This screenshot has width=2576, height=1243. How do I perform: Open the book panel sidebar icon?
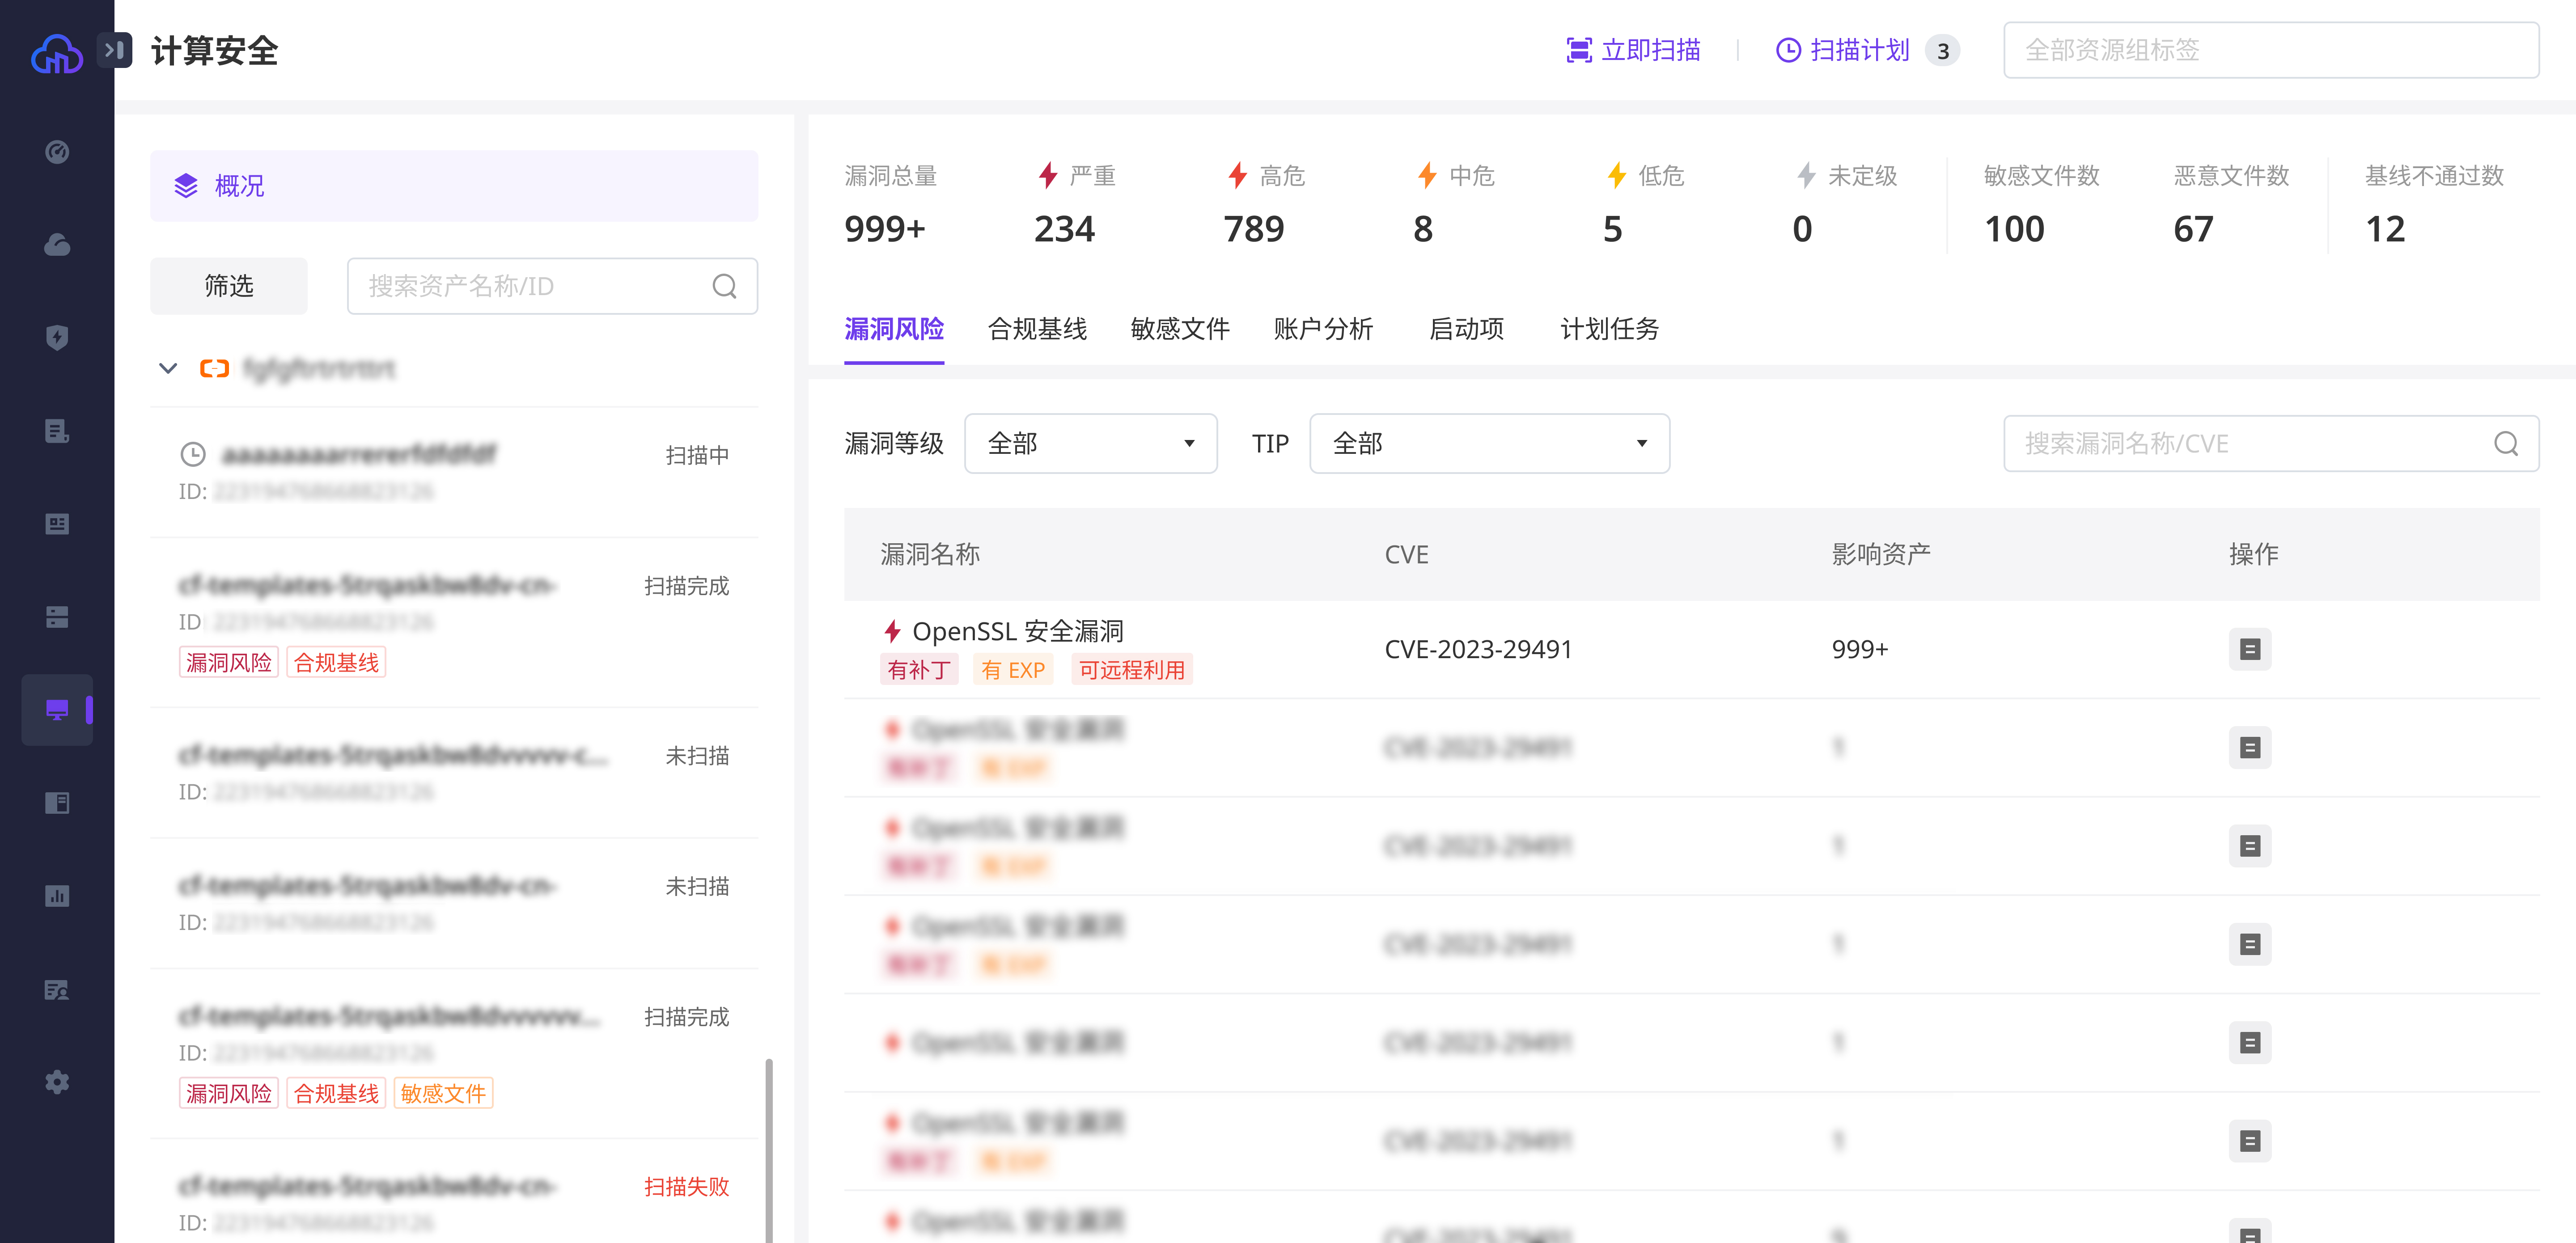click(57, 803)
